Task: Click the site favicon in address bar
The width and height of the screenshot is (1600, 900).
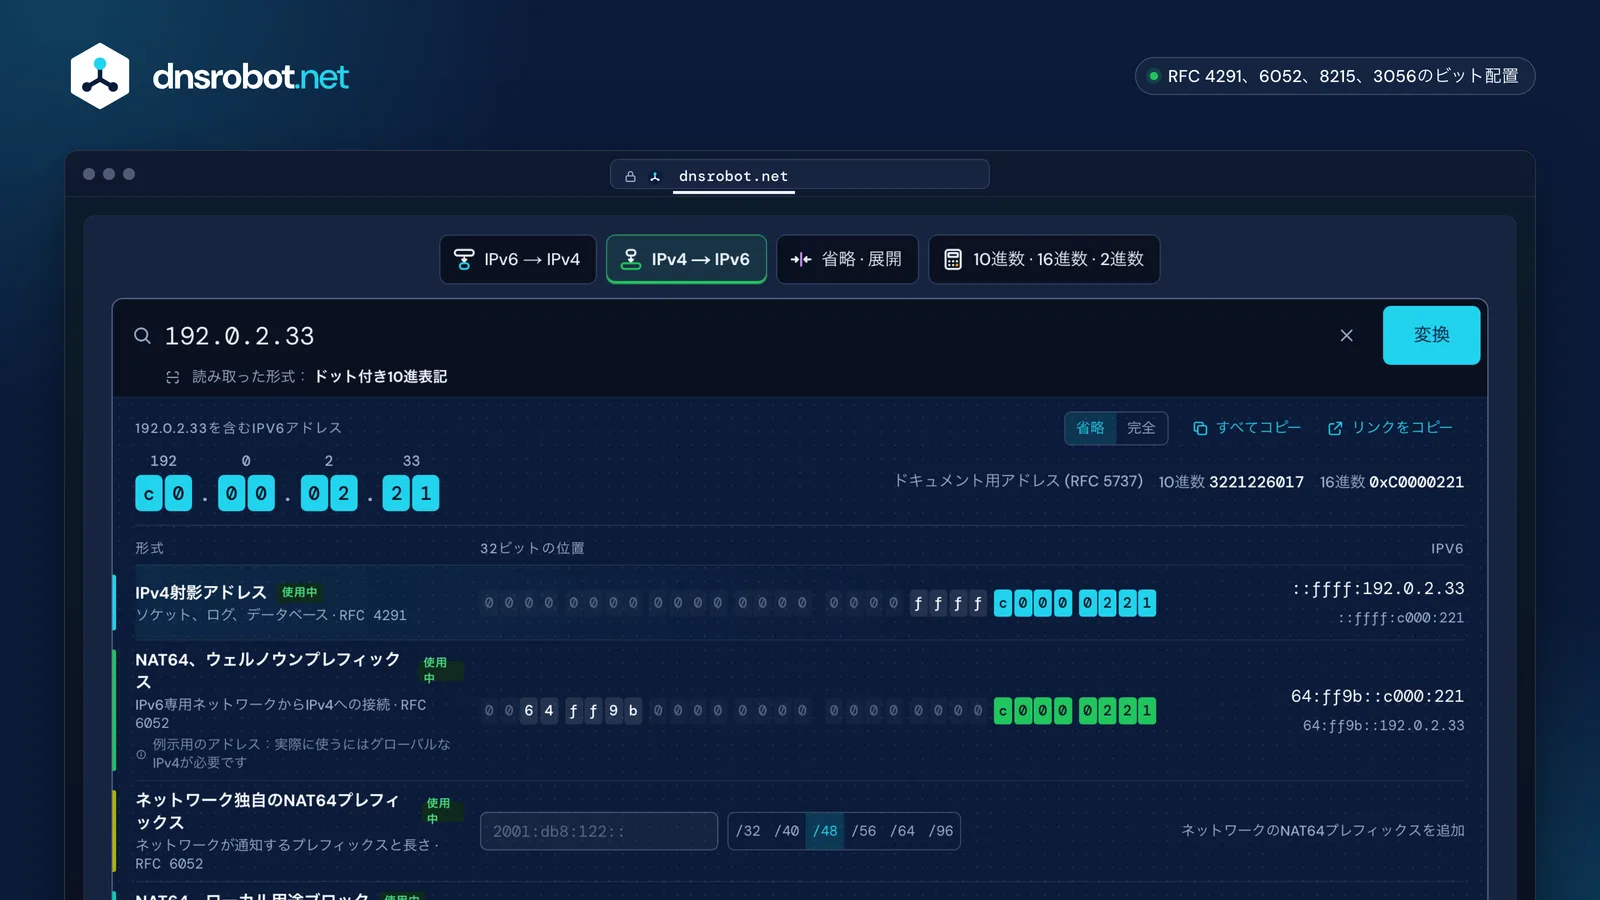Action: point(655,176)
